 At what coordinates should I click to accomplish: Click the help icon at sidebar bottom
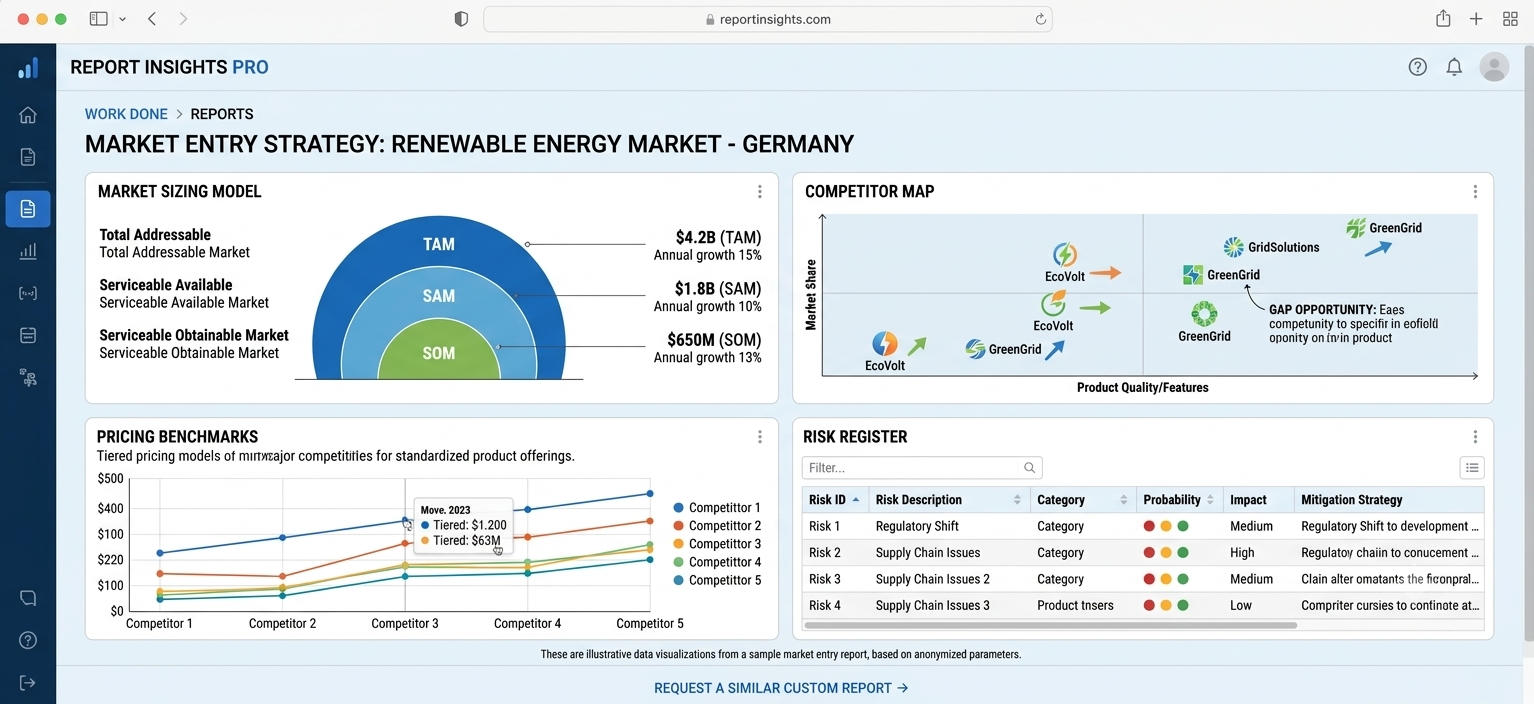(x=28, y=640)
